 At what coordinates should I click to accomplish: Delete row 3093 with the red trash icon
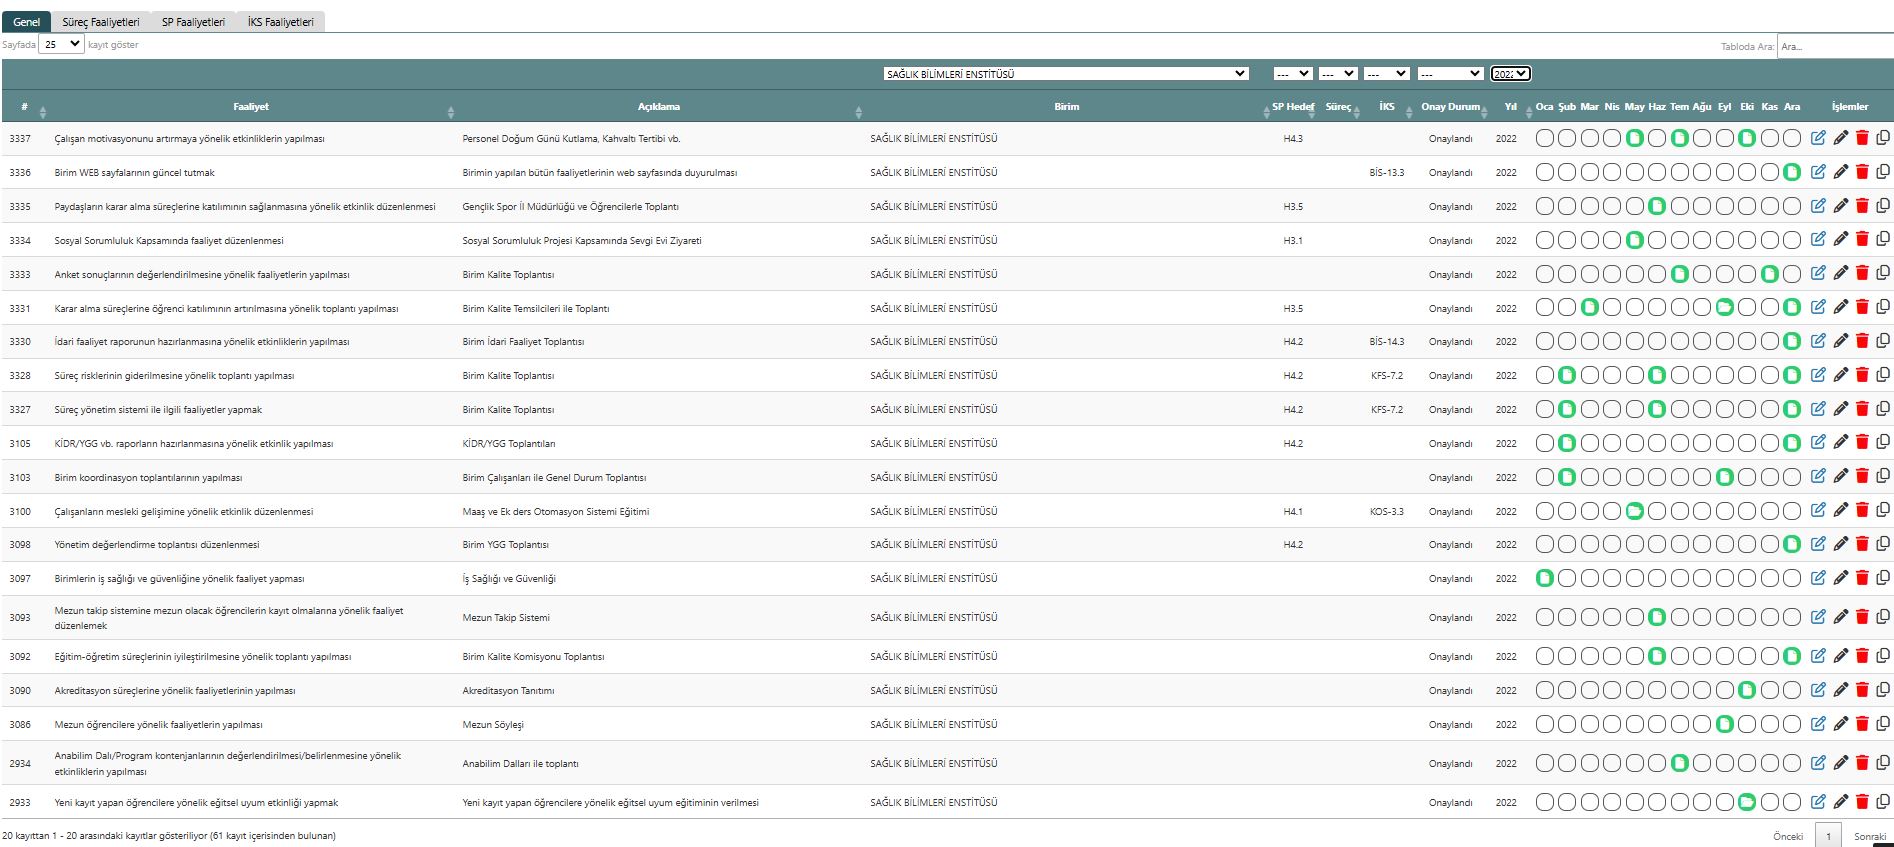point(1862,617)
